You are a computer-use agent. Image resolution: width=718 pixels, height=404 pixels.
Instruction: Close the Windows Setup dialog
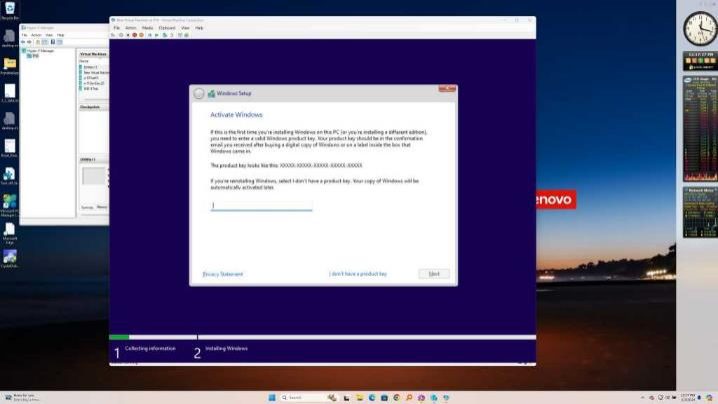pos(447,88)
